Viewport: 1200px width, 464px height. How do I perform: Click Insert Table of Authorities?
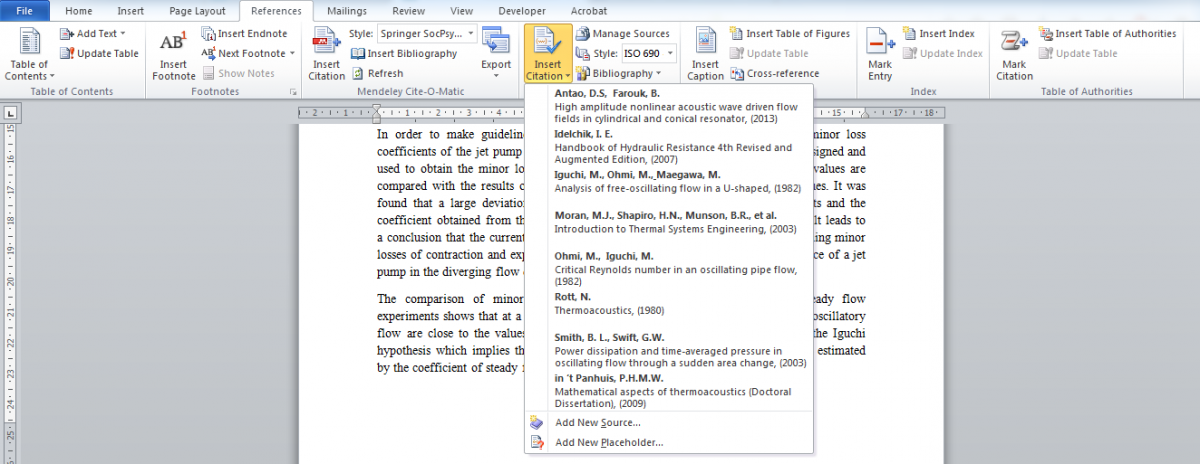(x=1108, y=34)
